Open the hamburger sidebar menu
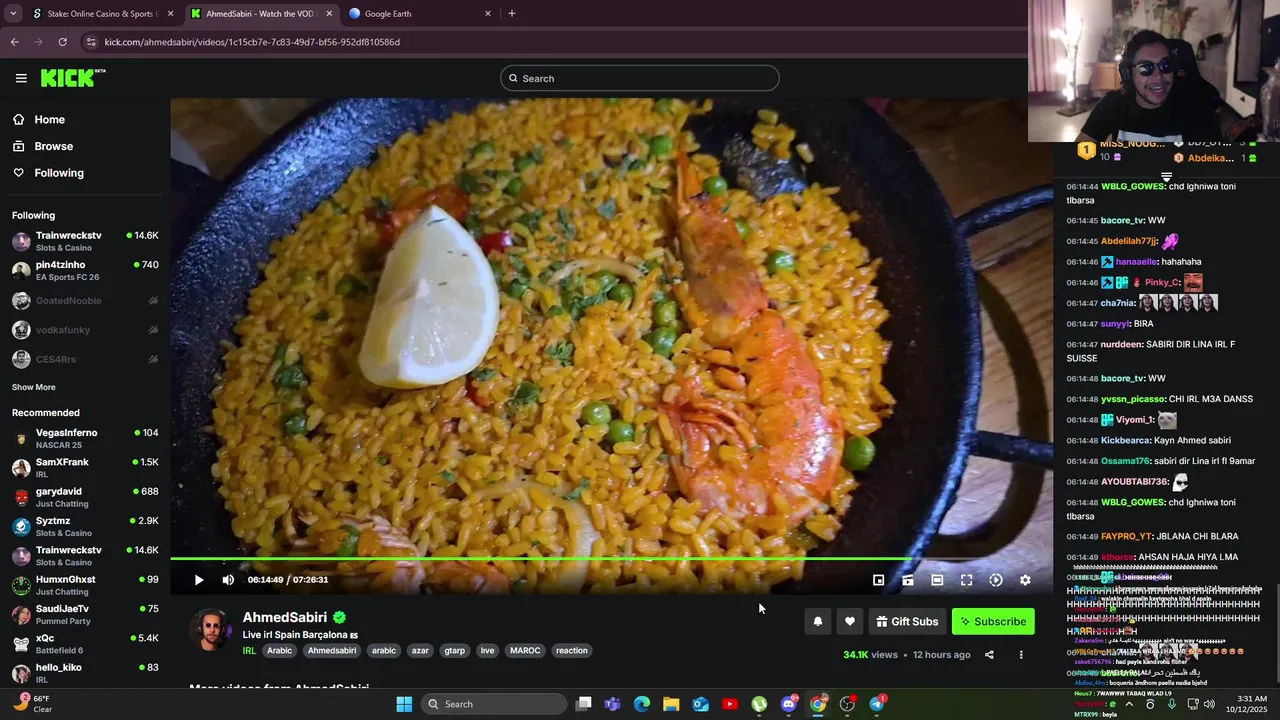 pos(21,78)
